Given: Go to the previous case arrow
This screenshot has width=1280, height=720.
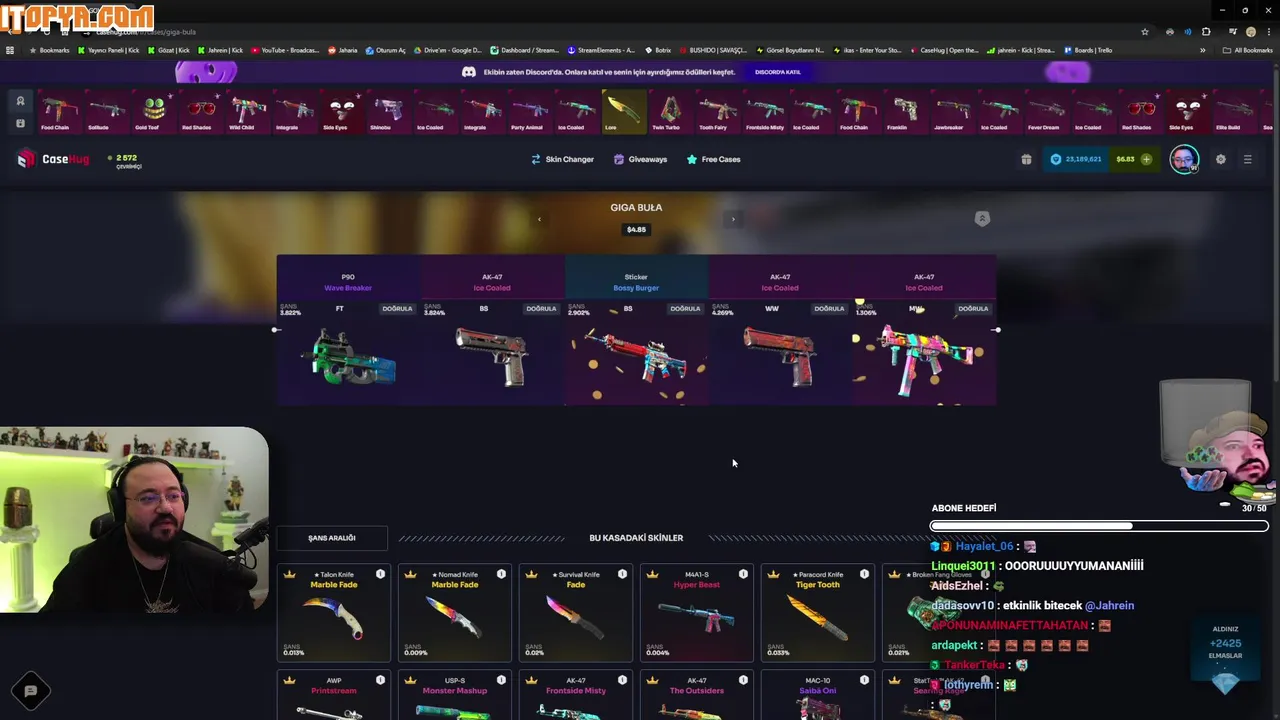Looking at the screenshot, I should click(539, 219).
